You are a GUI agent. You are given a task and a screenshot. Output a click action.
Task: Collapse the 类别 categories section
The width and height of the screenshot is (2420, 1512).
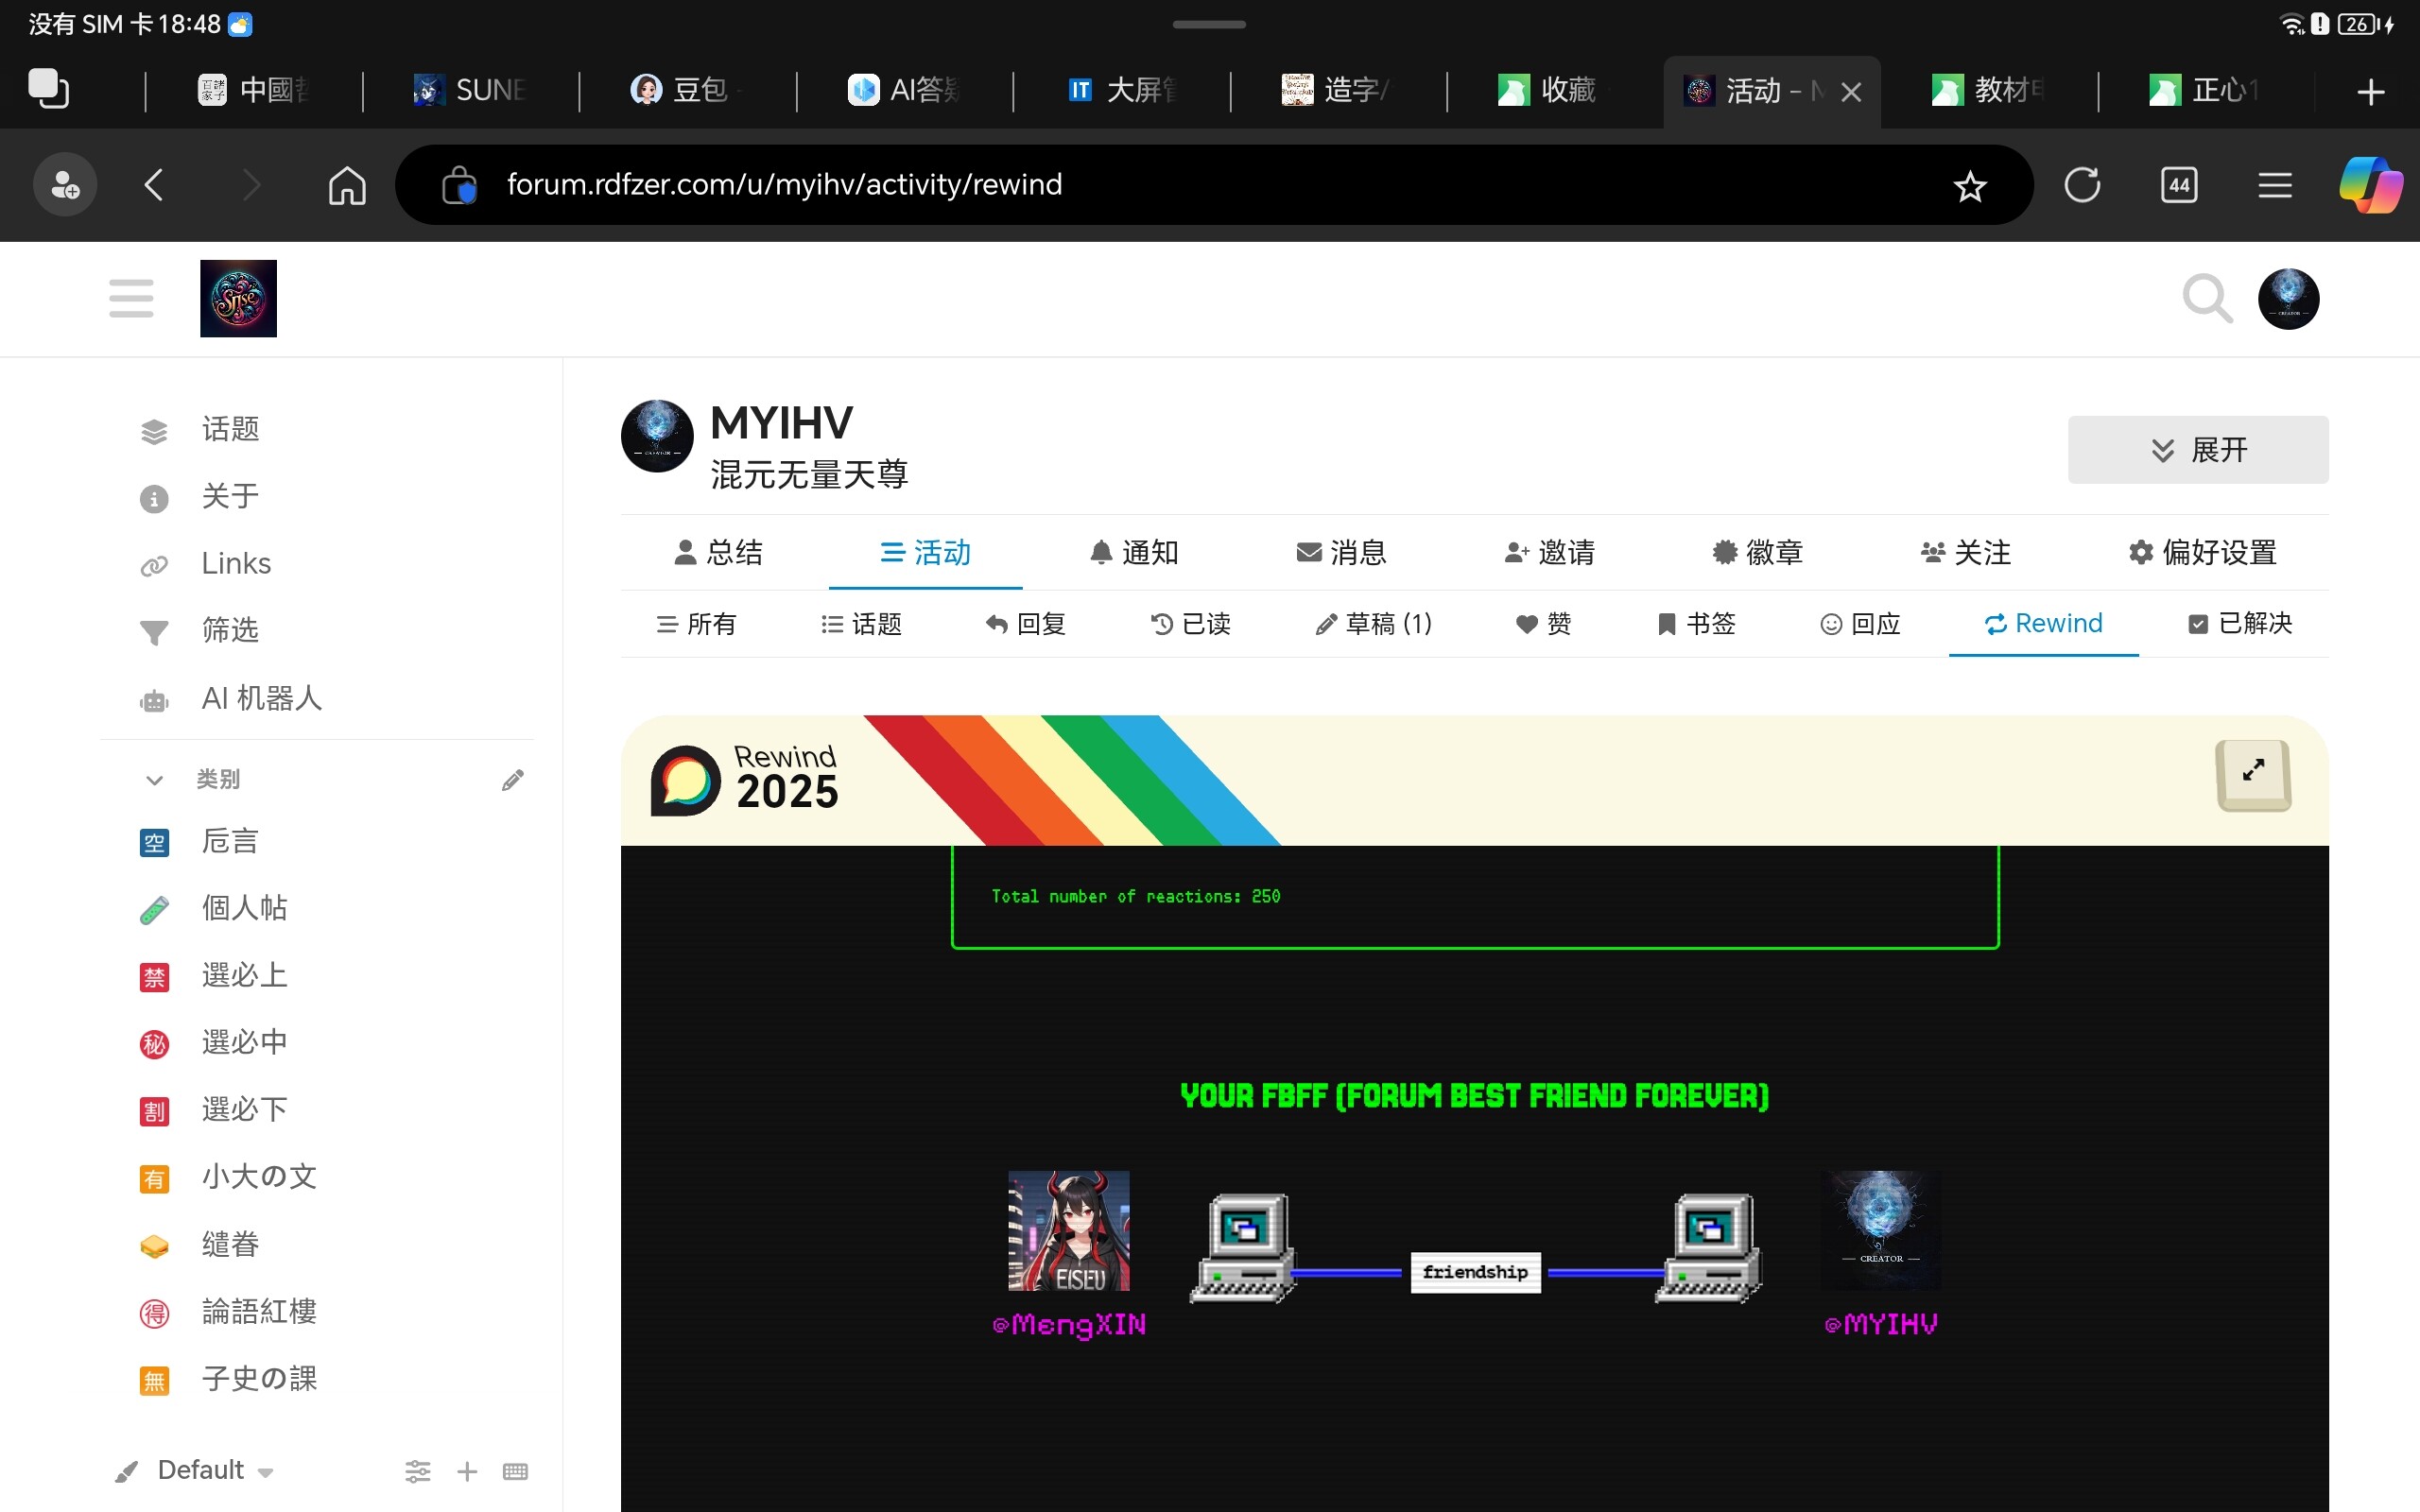(155, 780)
